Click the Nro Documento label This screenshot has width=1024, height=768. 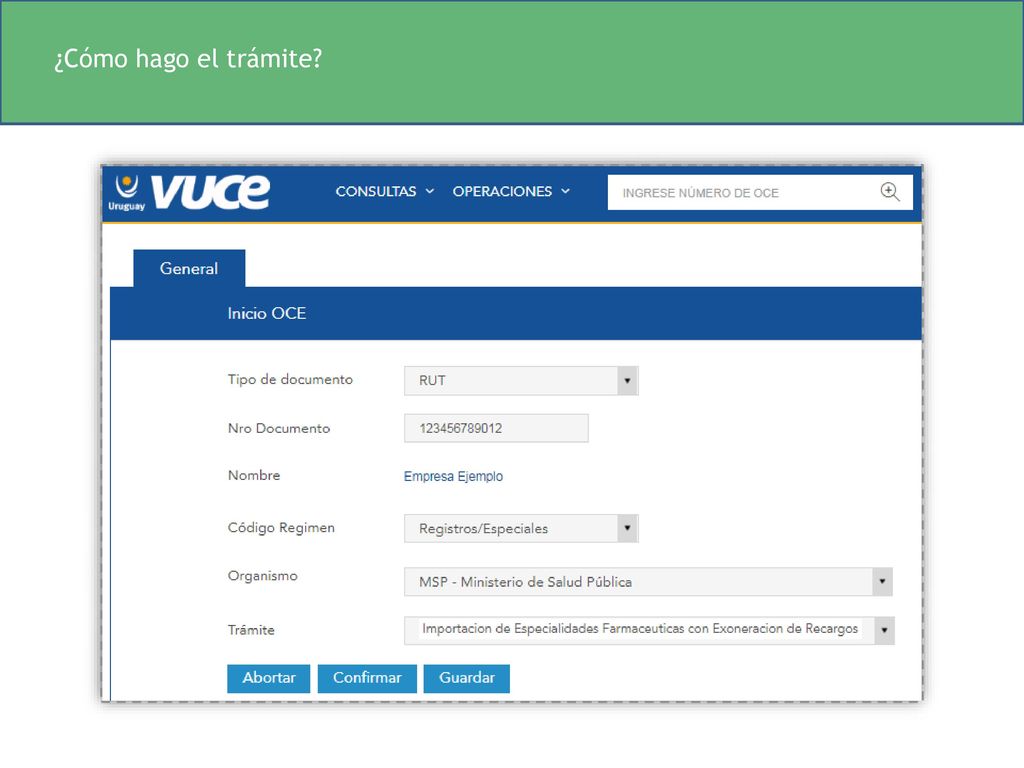click(279, 428)
